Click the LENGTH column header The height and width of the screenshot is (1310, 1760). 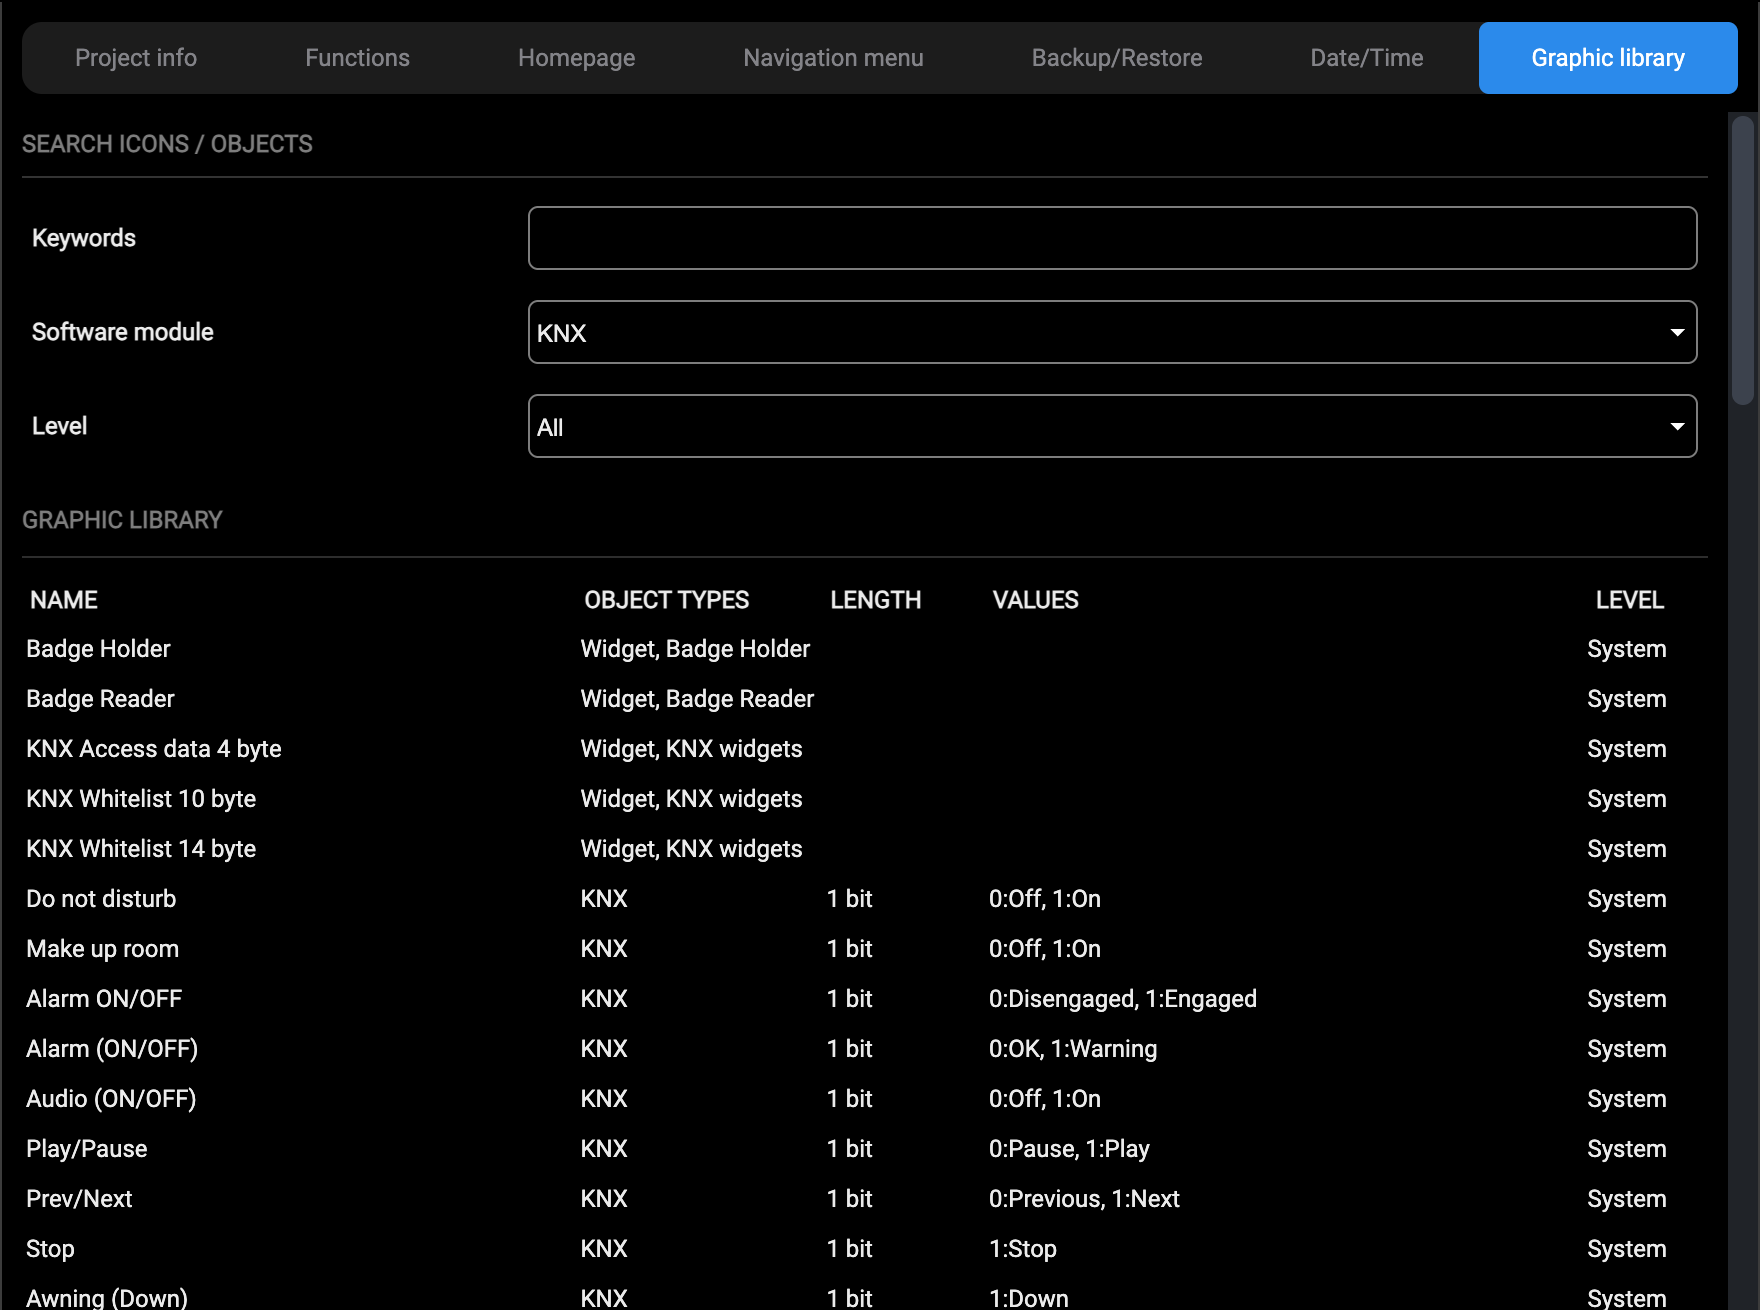(876, 600)
